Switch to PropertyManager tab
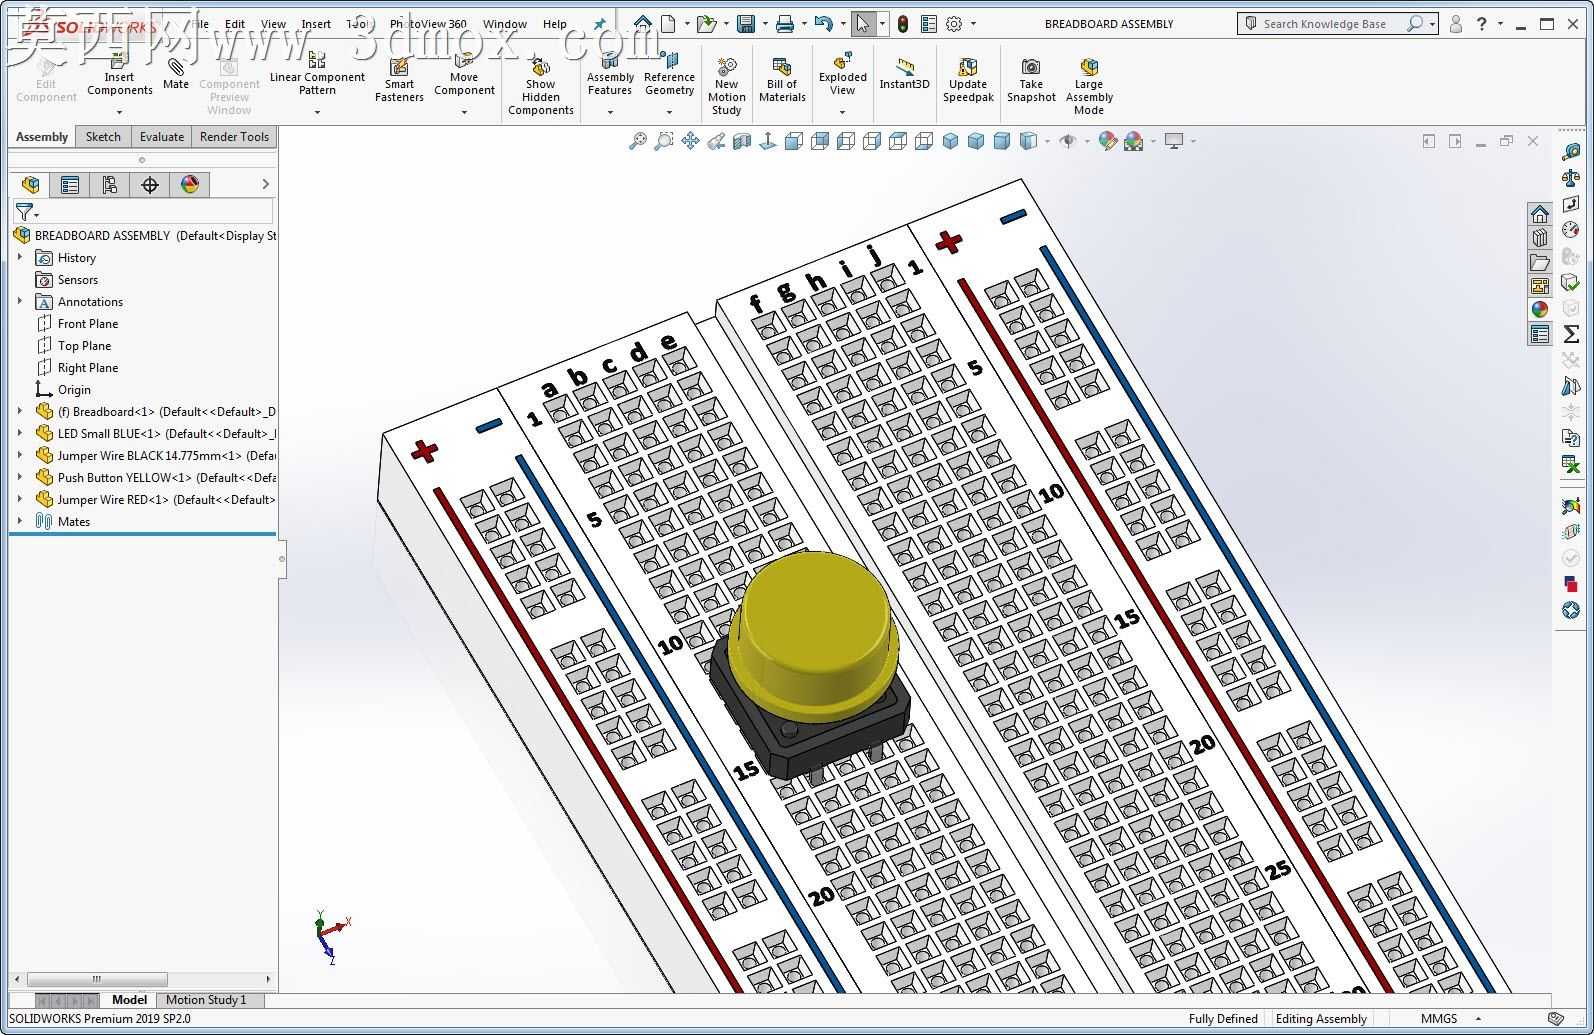1594x1035 pixels. 70,184
